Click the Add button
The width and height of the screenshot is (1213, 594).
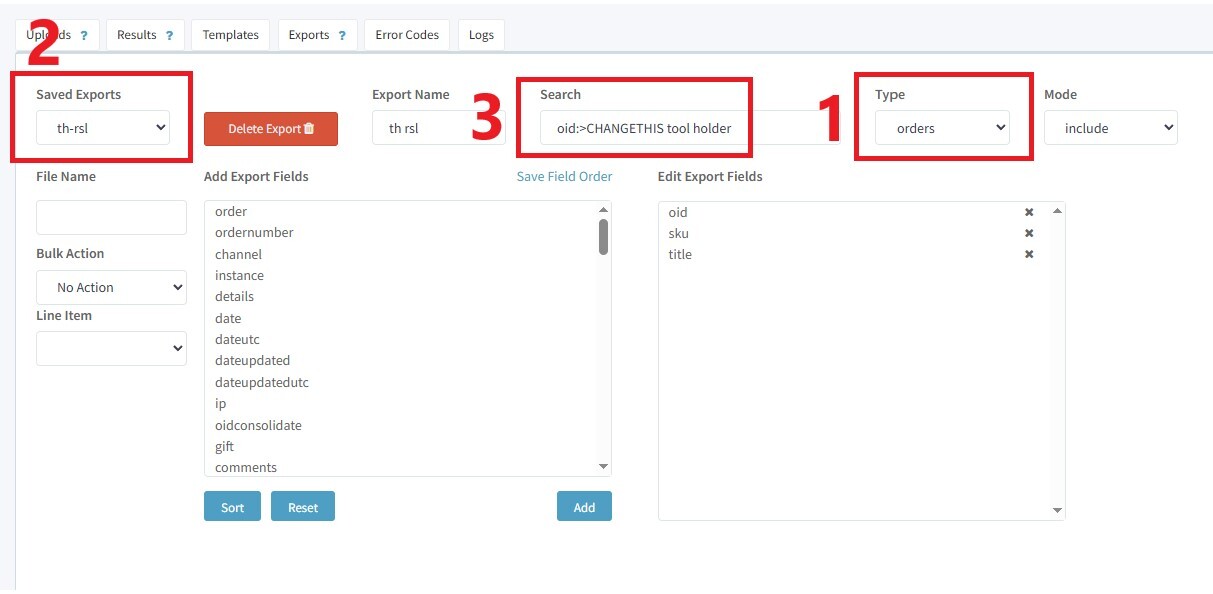click(x=584, y=507)
